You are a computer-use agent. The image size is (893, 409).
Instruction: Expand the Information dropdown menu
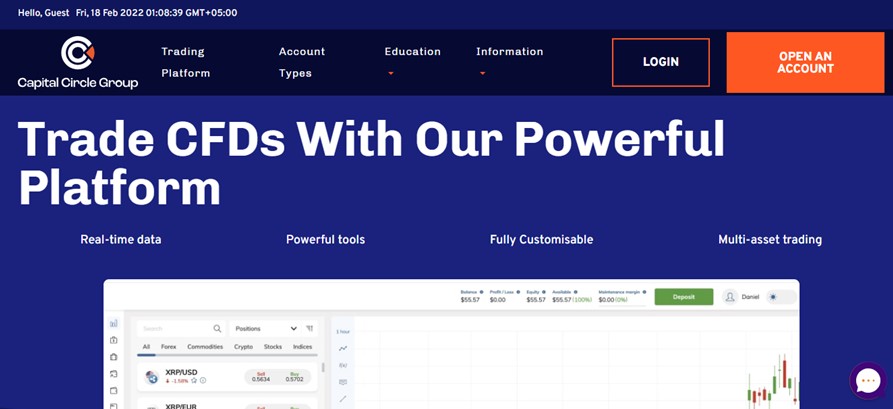tap(509, 61)
